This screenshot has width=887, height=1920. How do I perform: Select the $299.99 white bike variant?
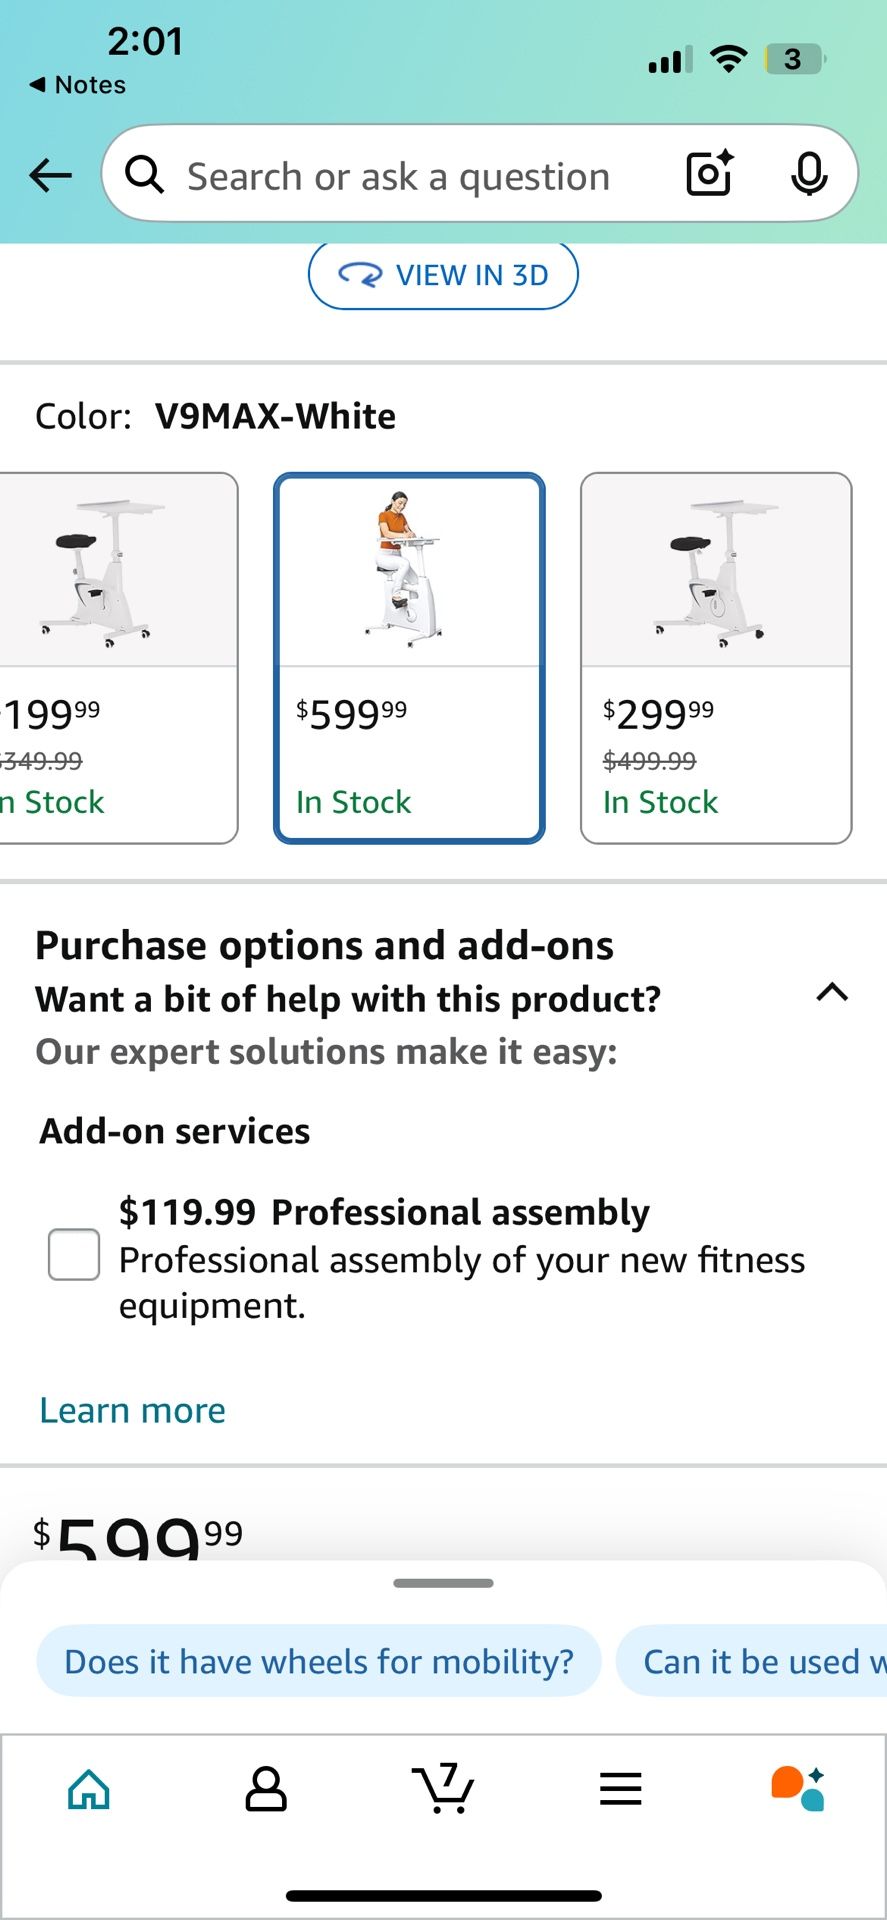[x=715, y=655]
